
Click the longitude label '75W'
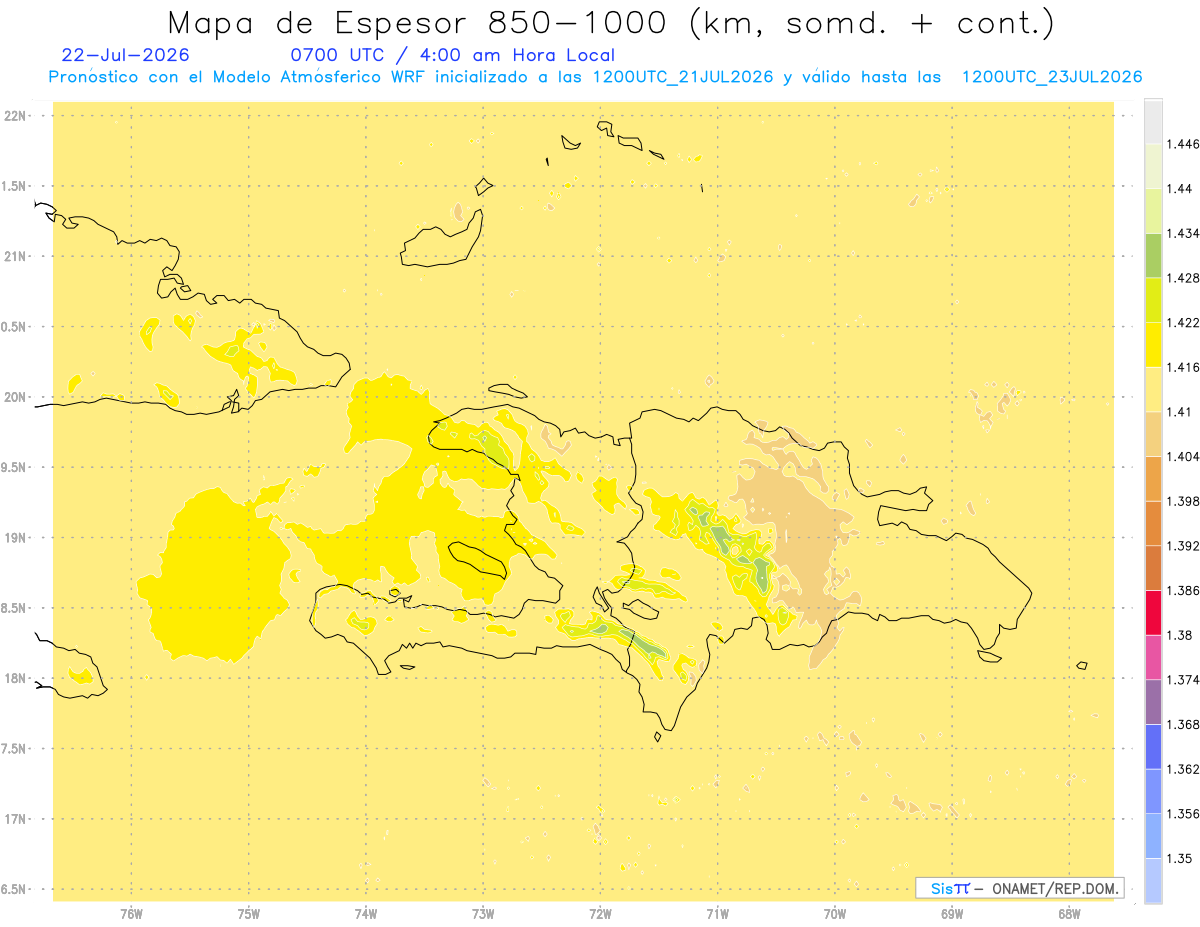249,914
